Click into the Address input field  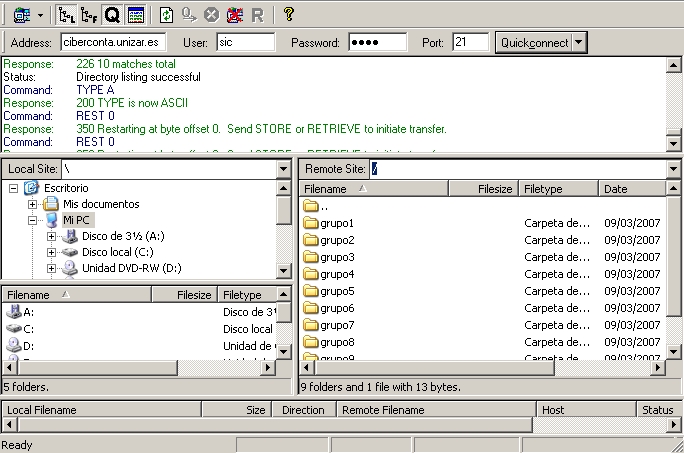110,43
